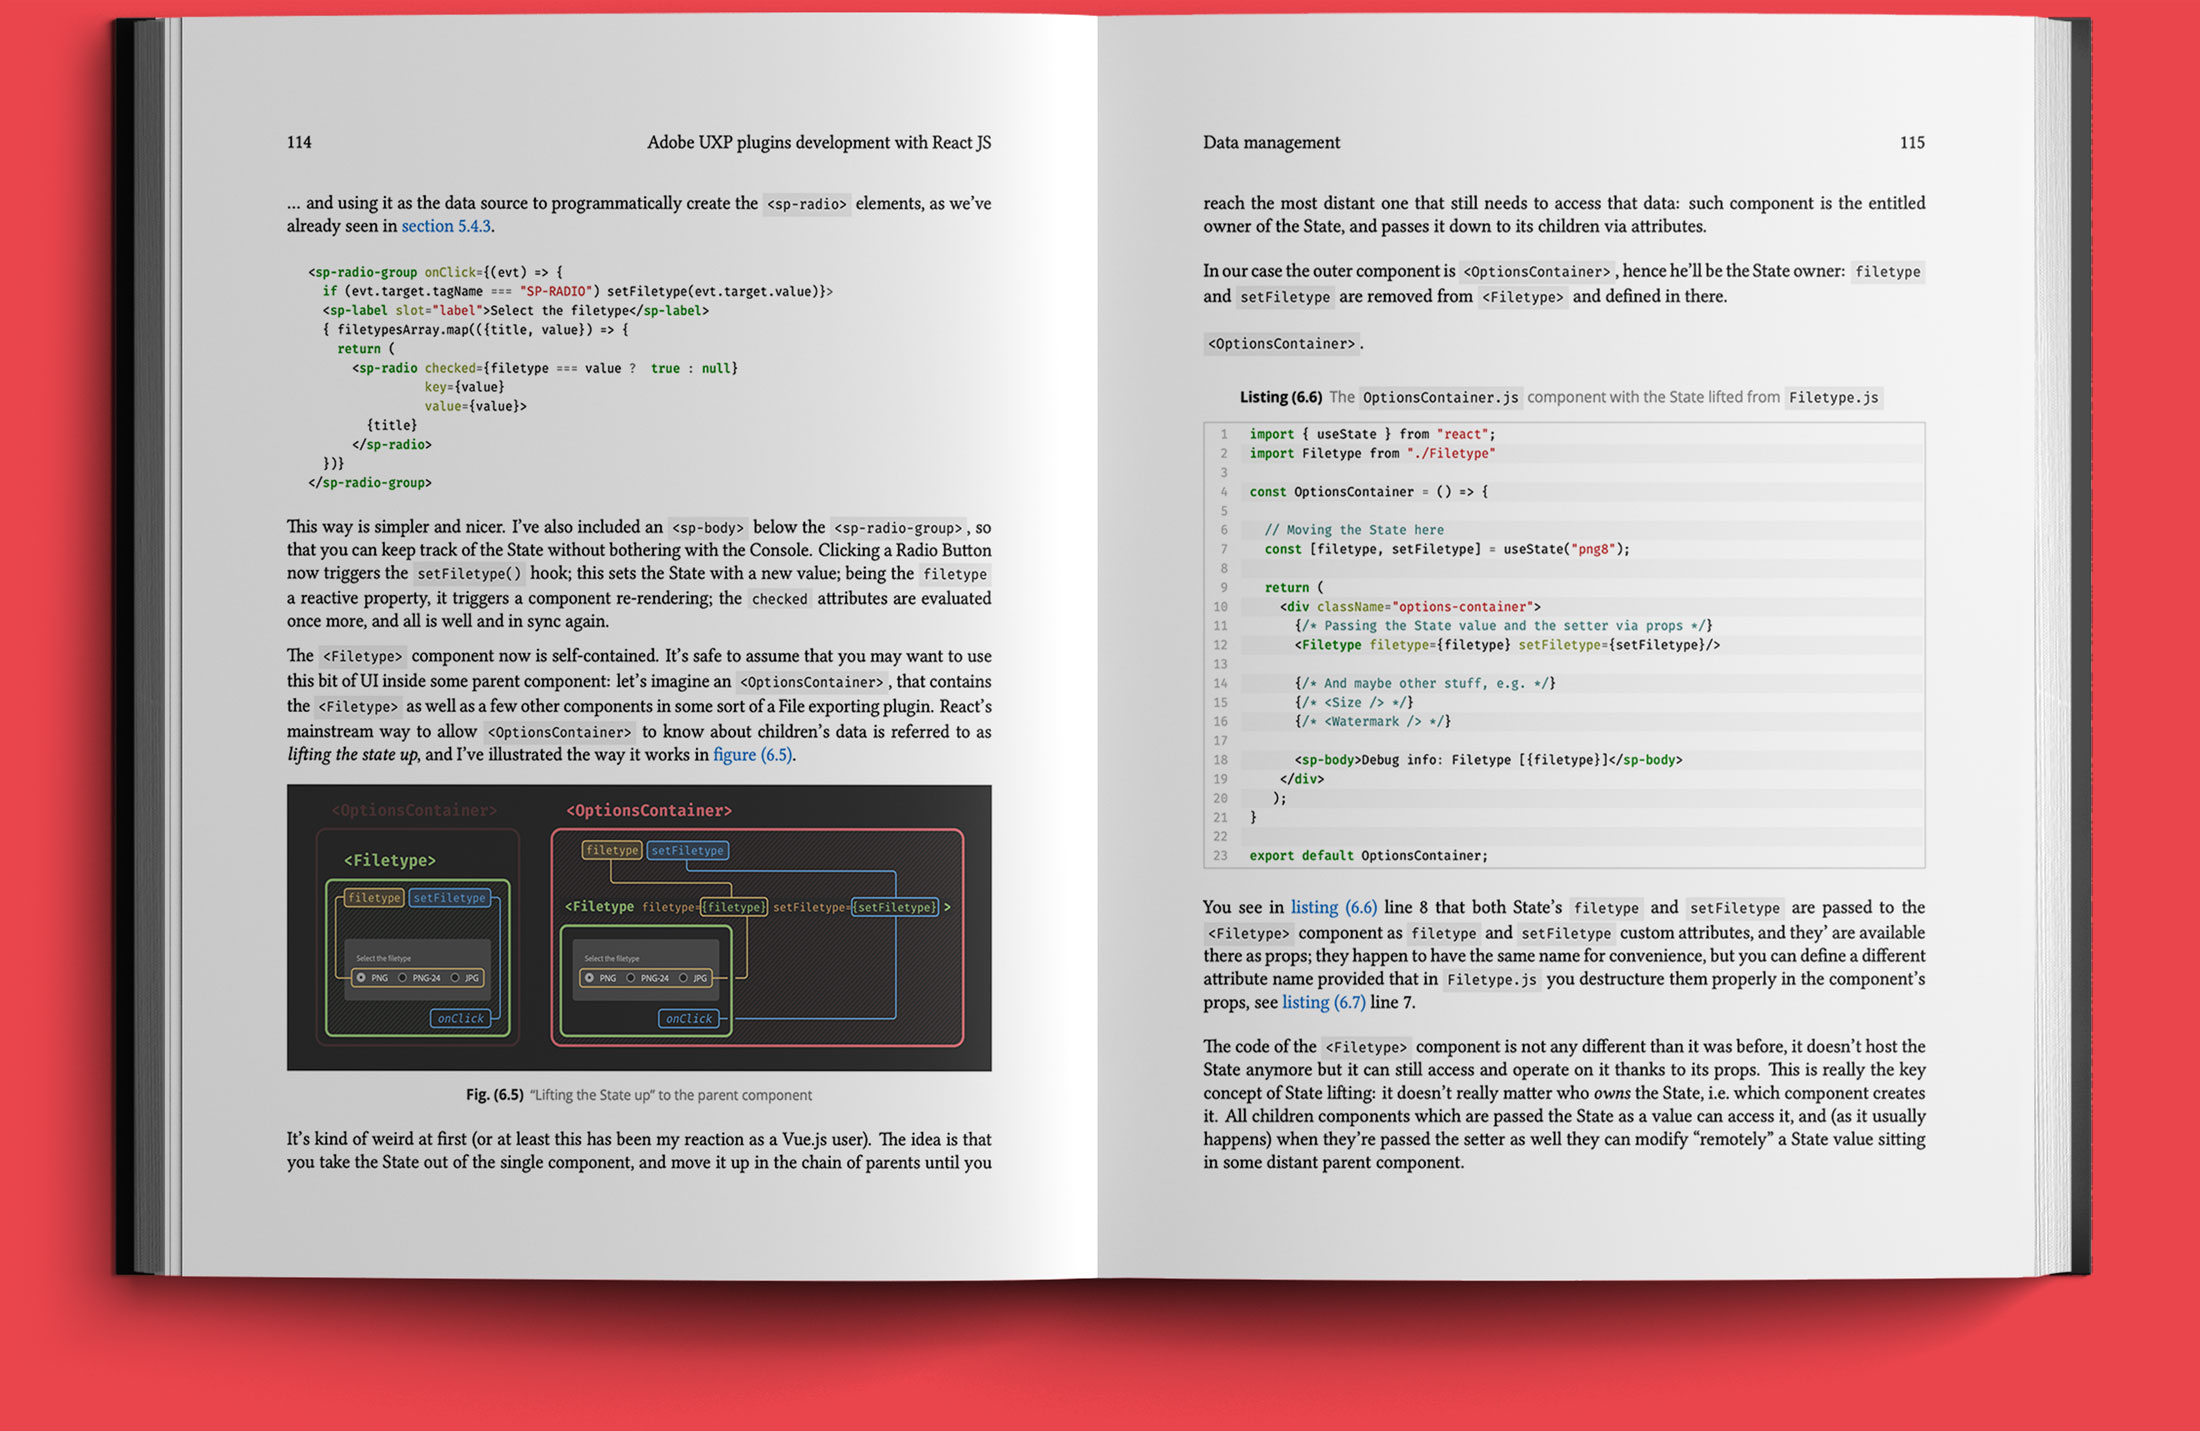Screen dimensions: 2200x1431
Task: Click the {filetype} prop box in diagram
Action: coord(734,907)
